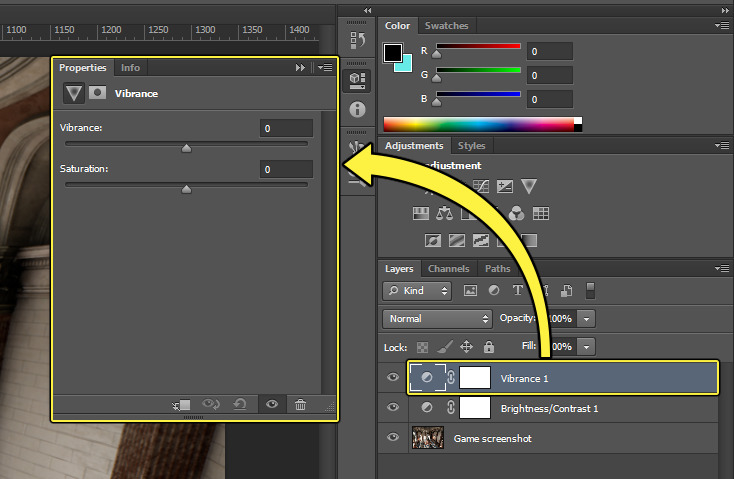
Task: Click the Saturation slider handle
Action: [186, 188]
